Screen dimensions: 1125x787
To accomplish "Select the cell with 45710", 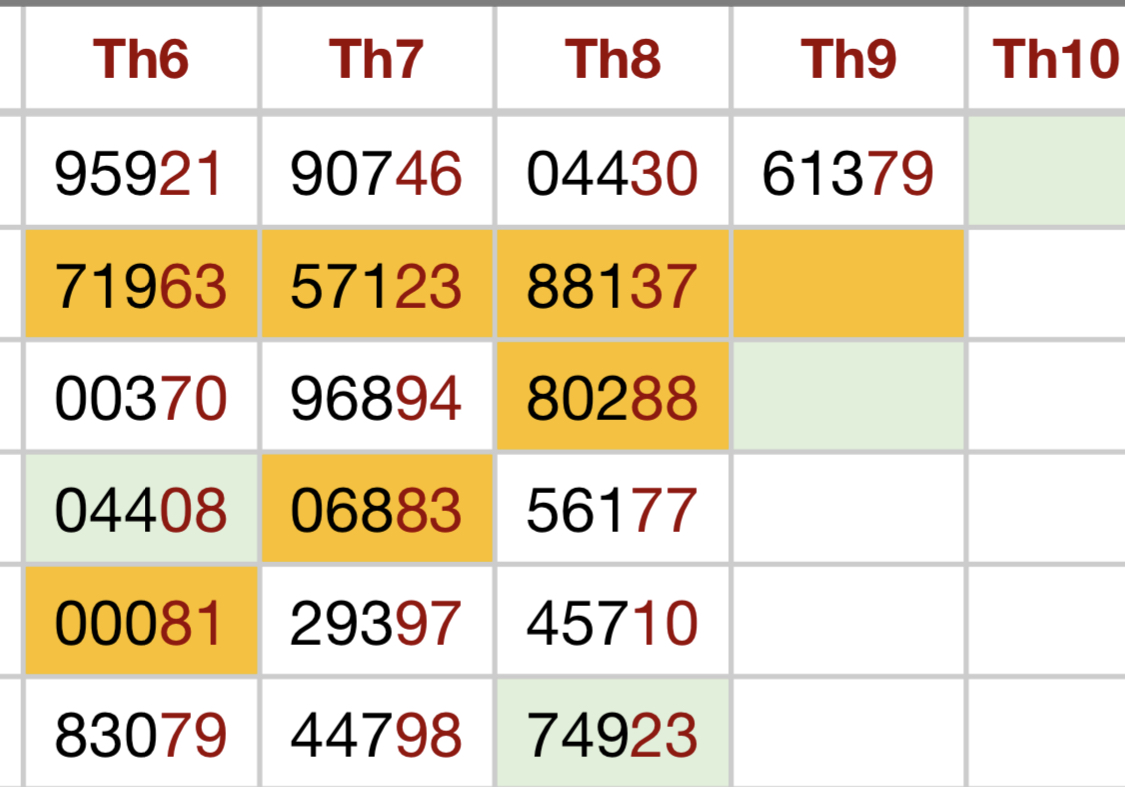I will pyautogui.click(x=613, y=622).
